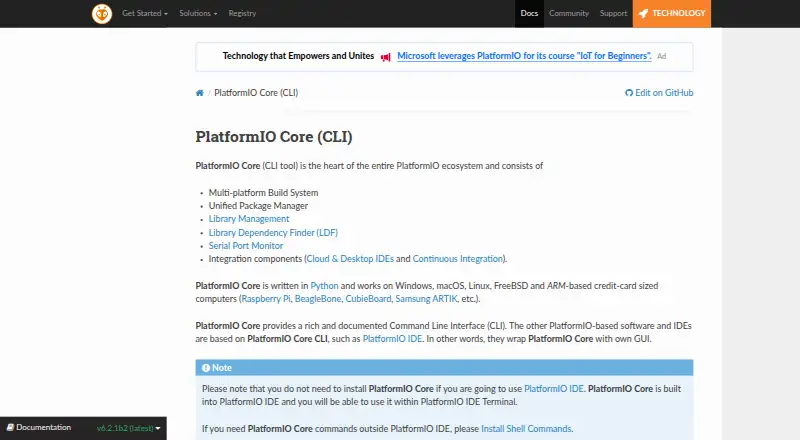Click the Ad label in the banner
The image size is (800, 440).
(x=661, y=56)
